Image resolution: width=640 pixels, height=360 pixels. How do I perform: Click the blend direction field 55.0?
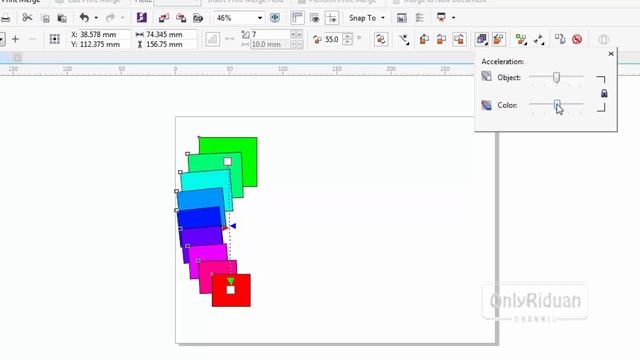point(333,39)
